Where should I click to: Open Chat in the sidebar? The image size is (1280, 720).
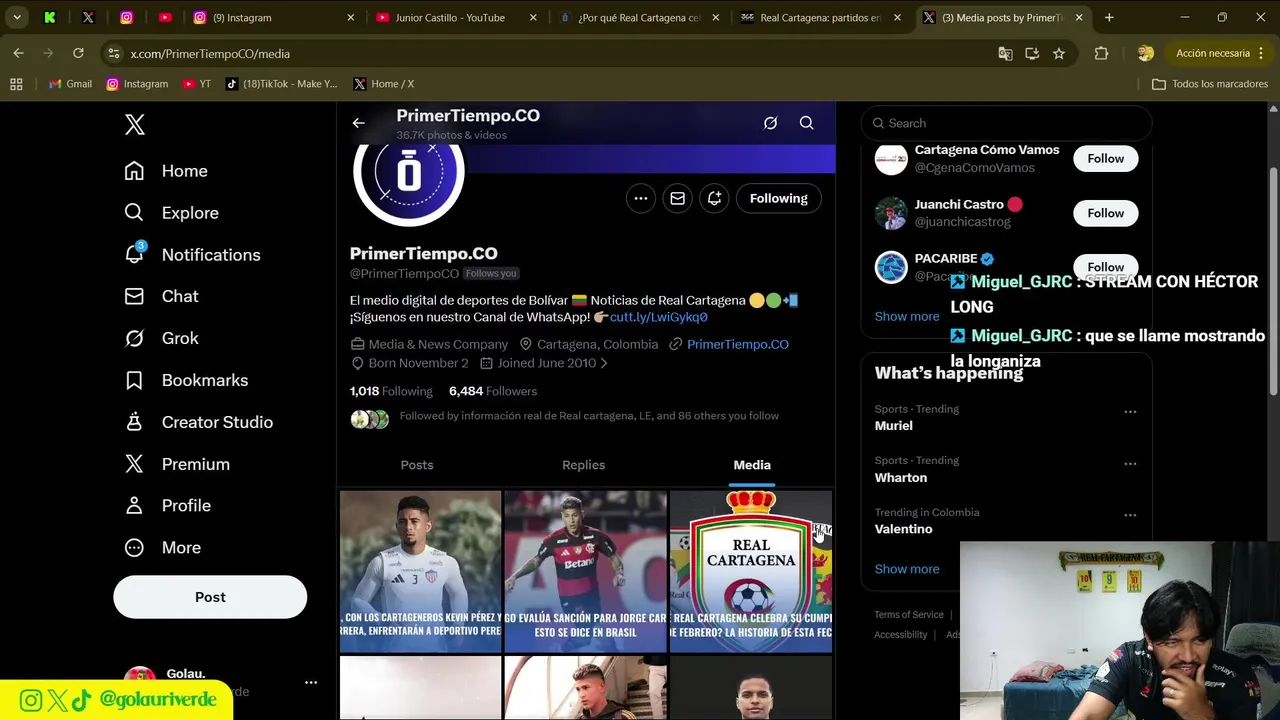click(x=161, y=297)
